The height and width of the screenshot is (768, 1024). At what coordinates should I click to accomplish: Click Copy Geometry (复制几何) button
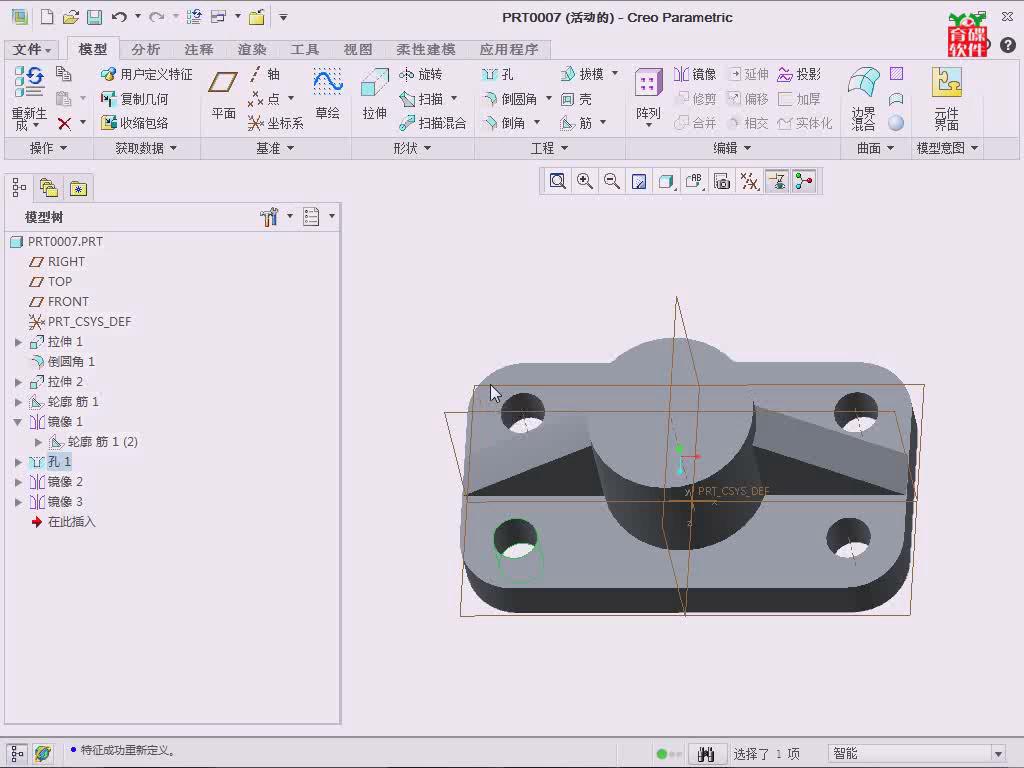coord(135,99)
